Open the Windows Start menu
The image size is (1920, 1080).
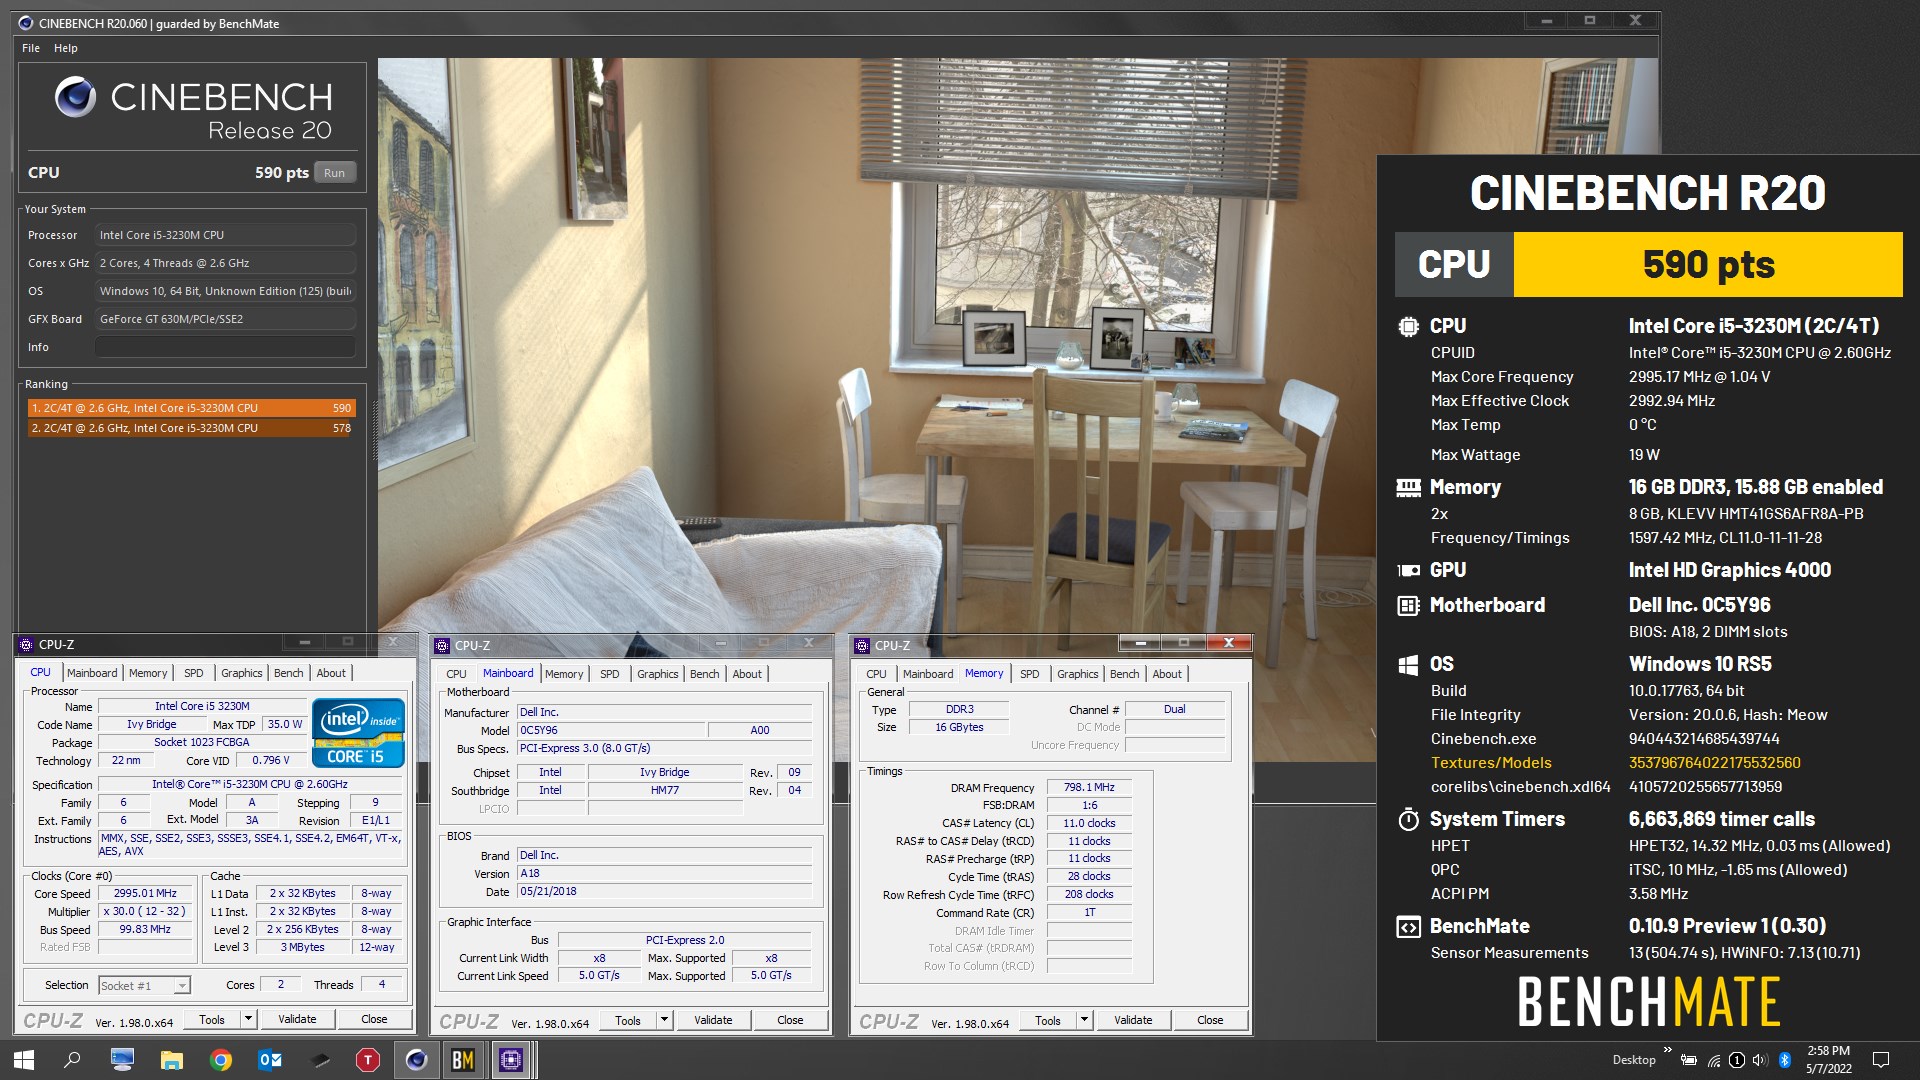coord(24,1060)
